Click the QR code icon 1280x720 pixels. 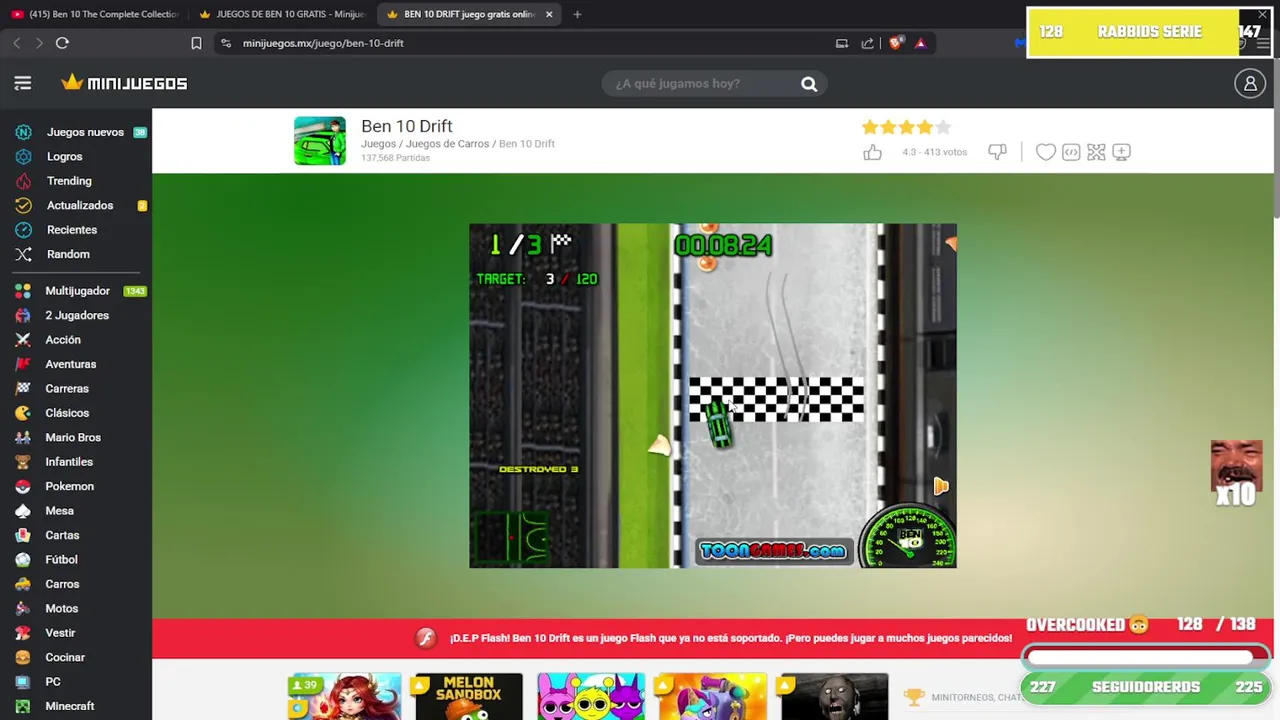click(x=1096, y=152)
